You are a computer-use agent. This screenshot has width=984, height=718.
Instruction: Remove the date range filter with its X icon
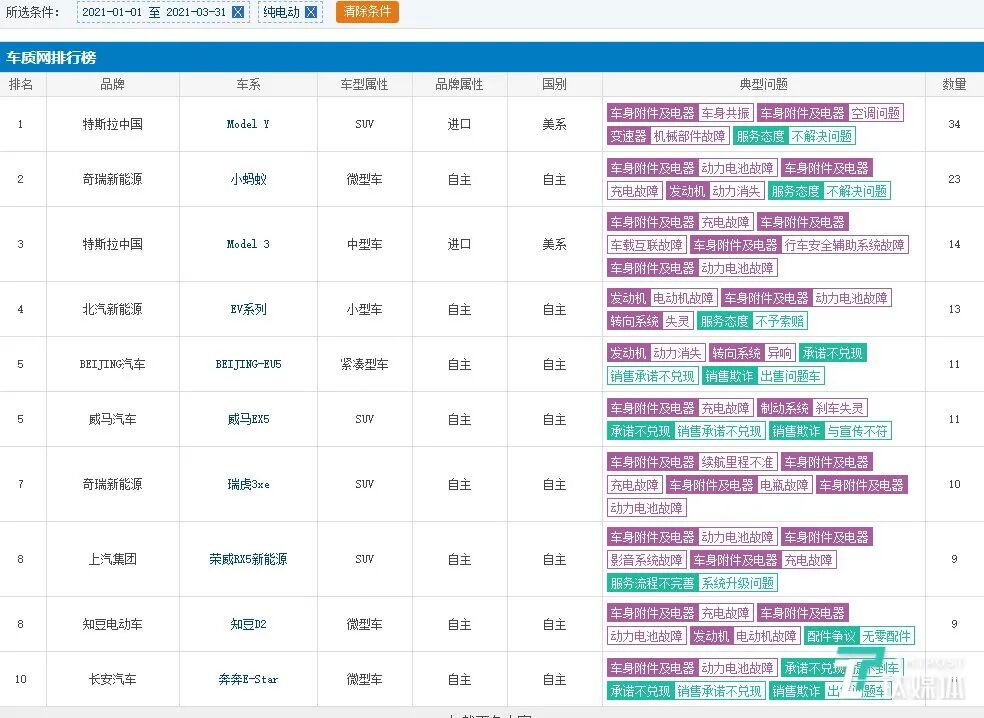pos(238,12)
